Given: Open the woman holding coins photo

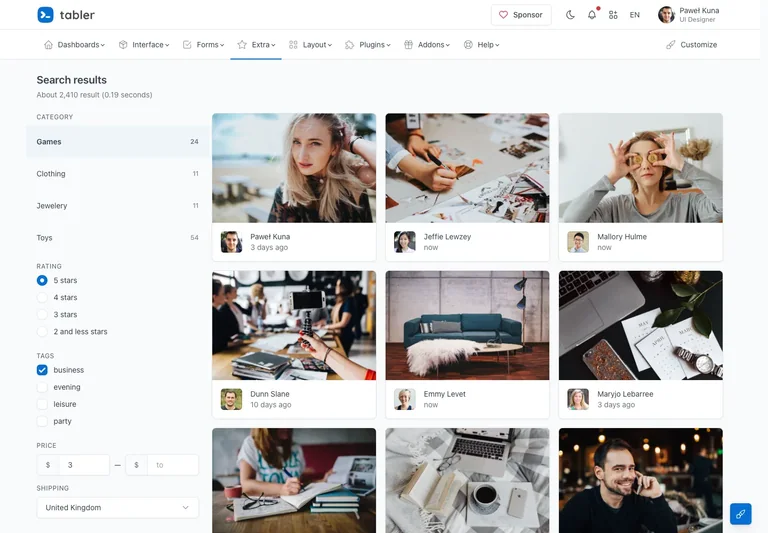Looking at the screenshot, I should [x=641, y=168].
